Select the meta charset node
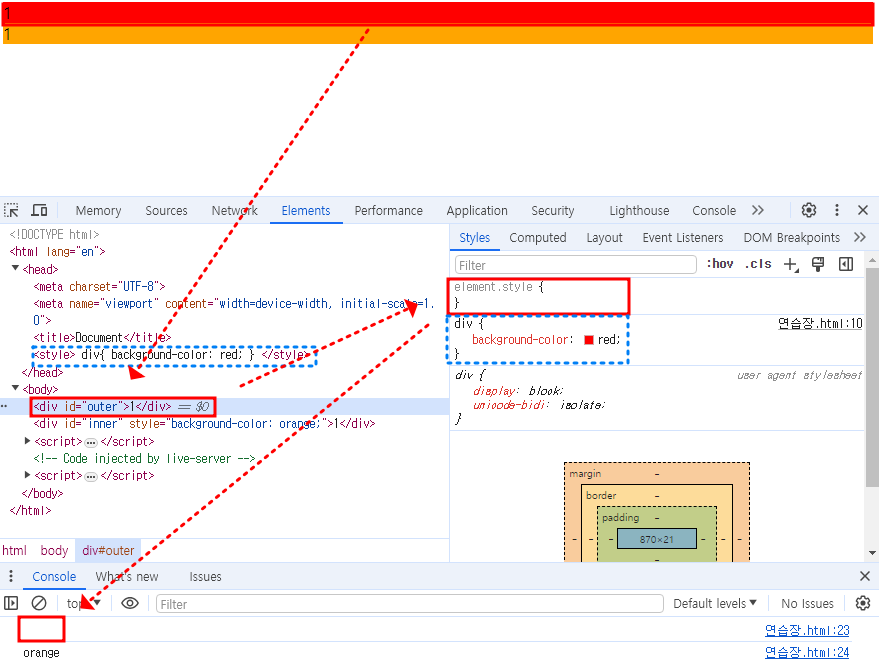Viewport: 879px width, 666px height. click(x=99, y=286)
